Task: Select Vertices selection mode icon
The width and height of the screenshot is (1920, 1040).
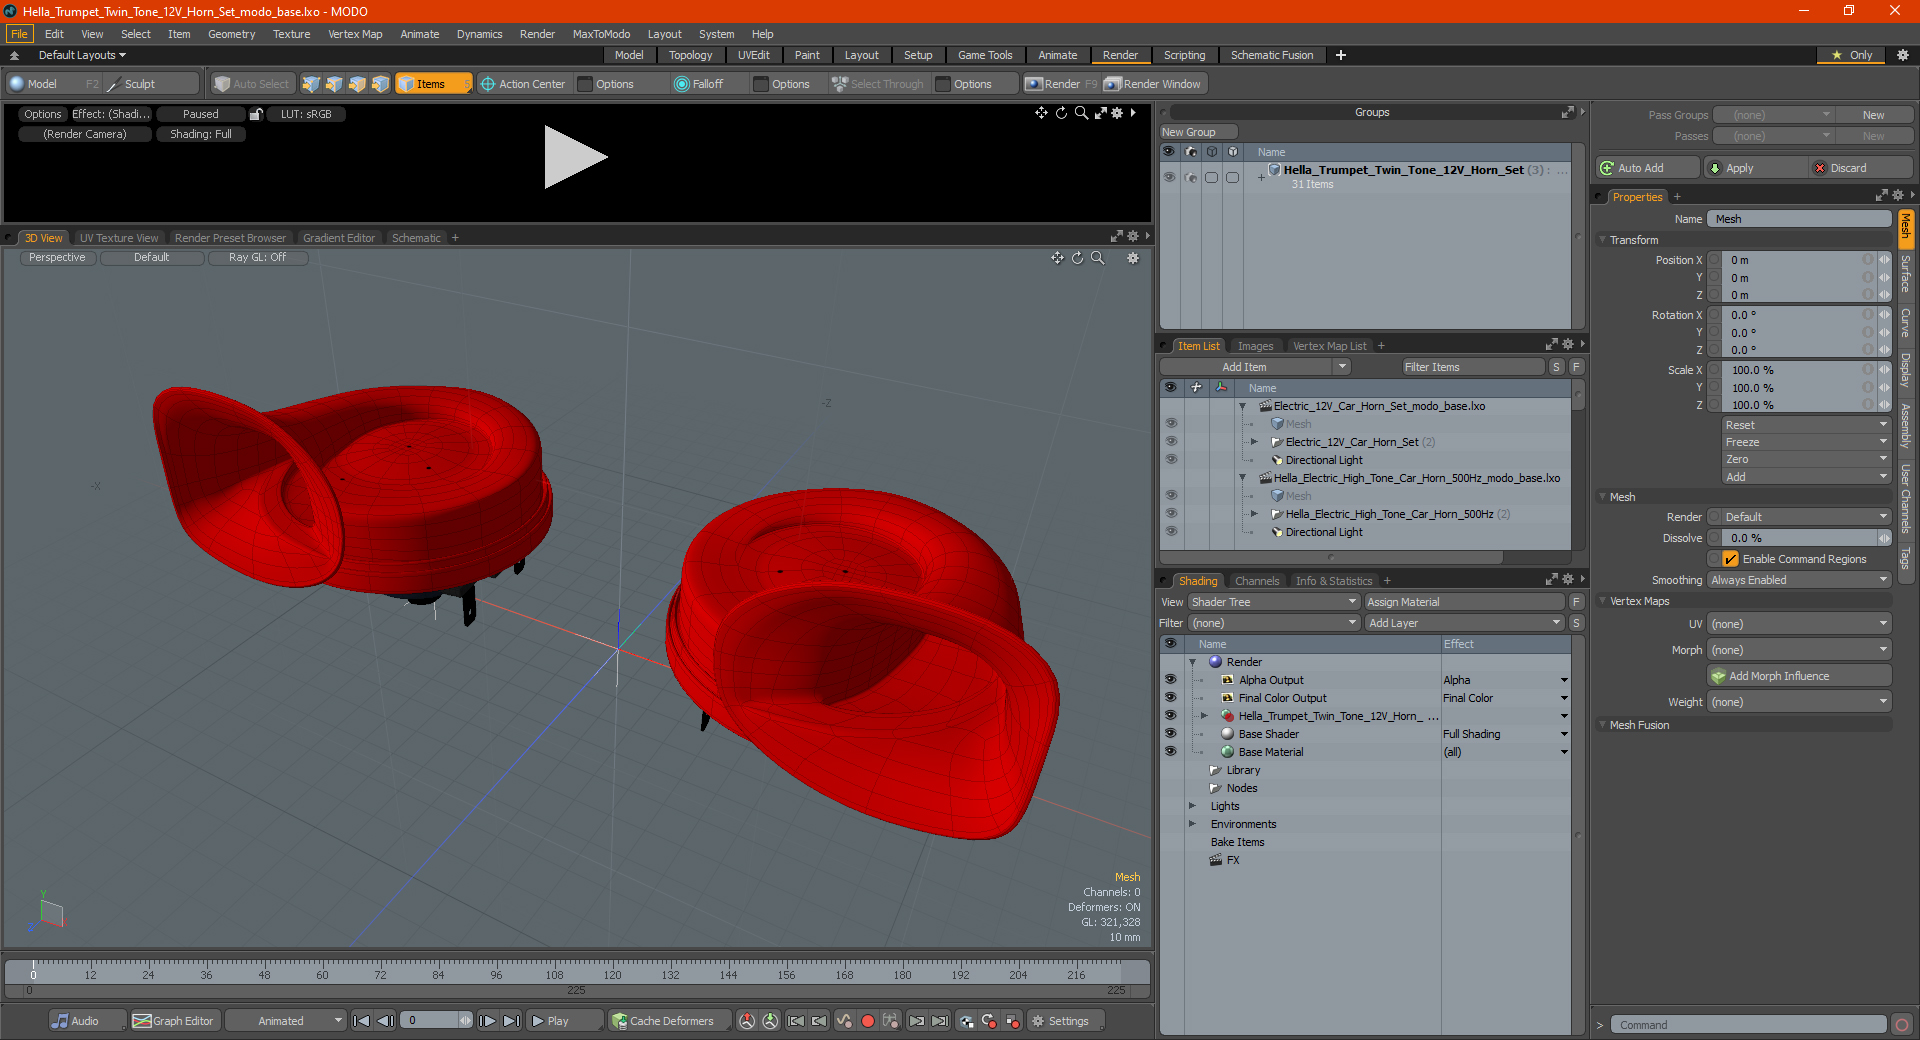Action: (311, 84)
